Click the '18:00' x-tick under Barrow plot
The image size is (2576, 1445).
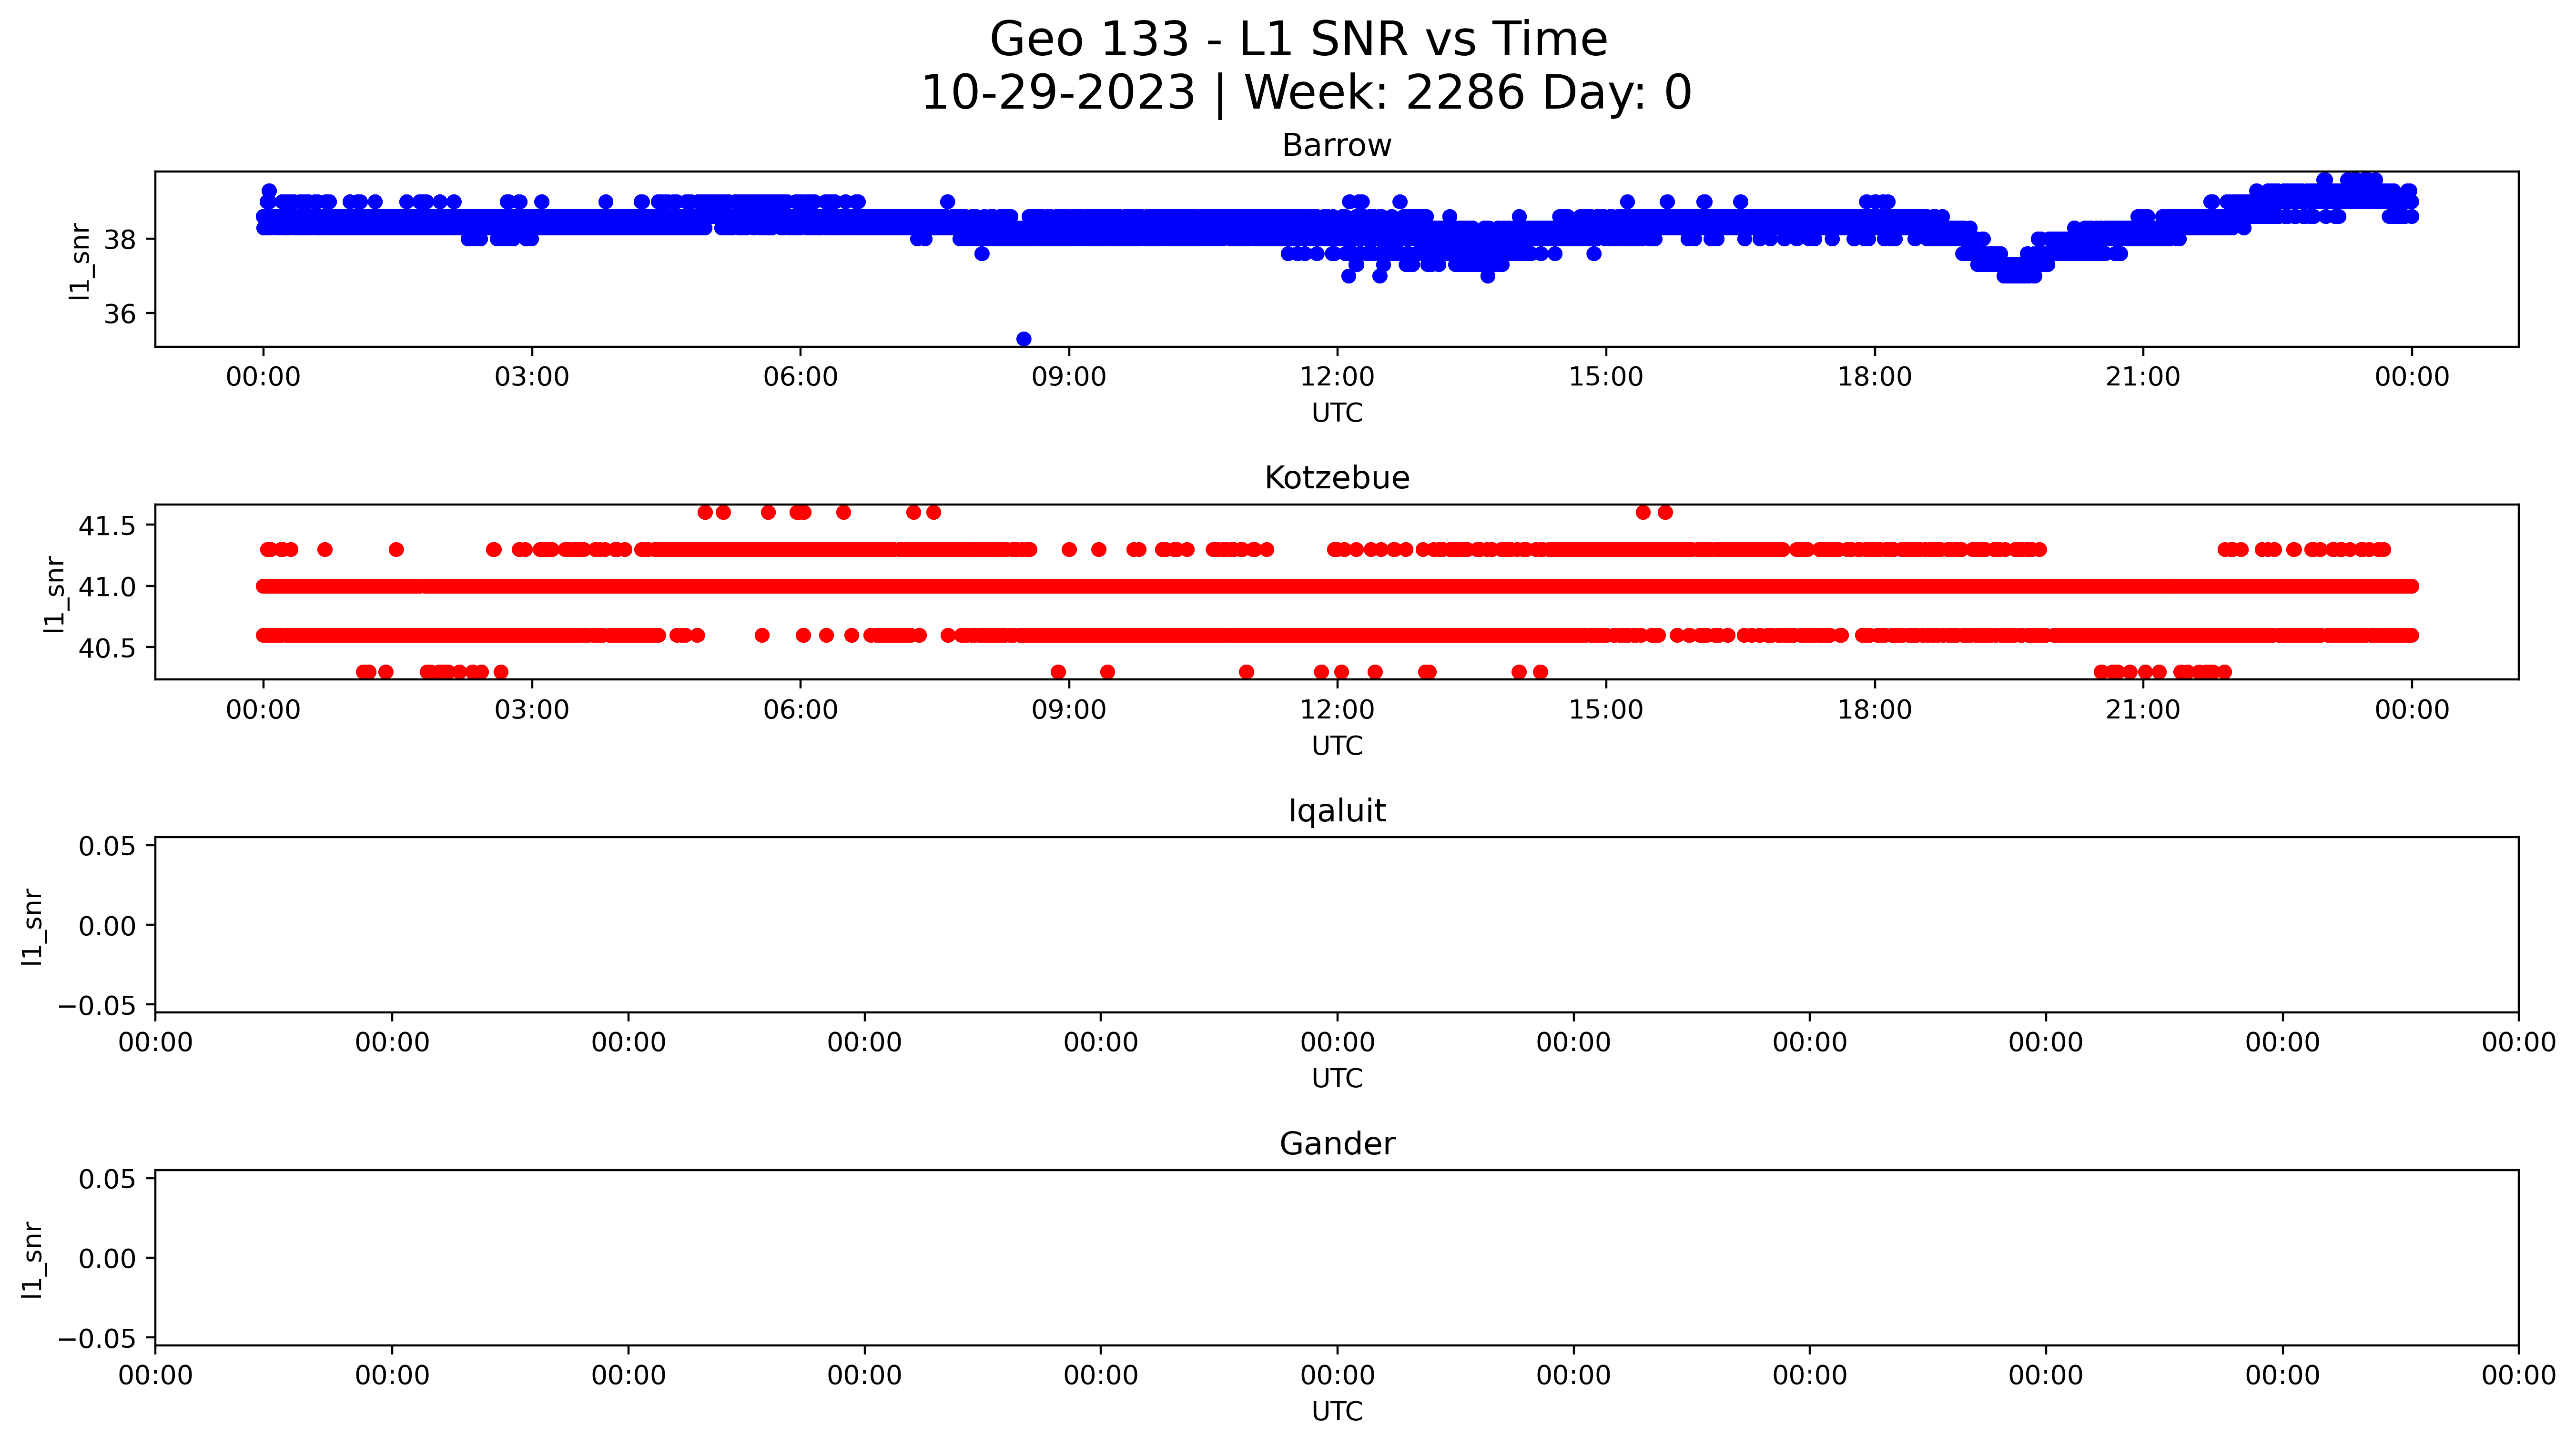click(x=1874, y=377)
